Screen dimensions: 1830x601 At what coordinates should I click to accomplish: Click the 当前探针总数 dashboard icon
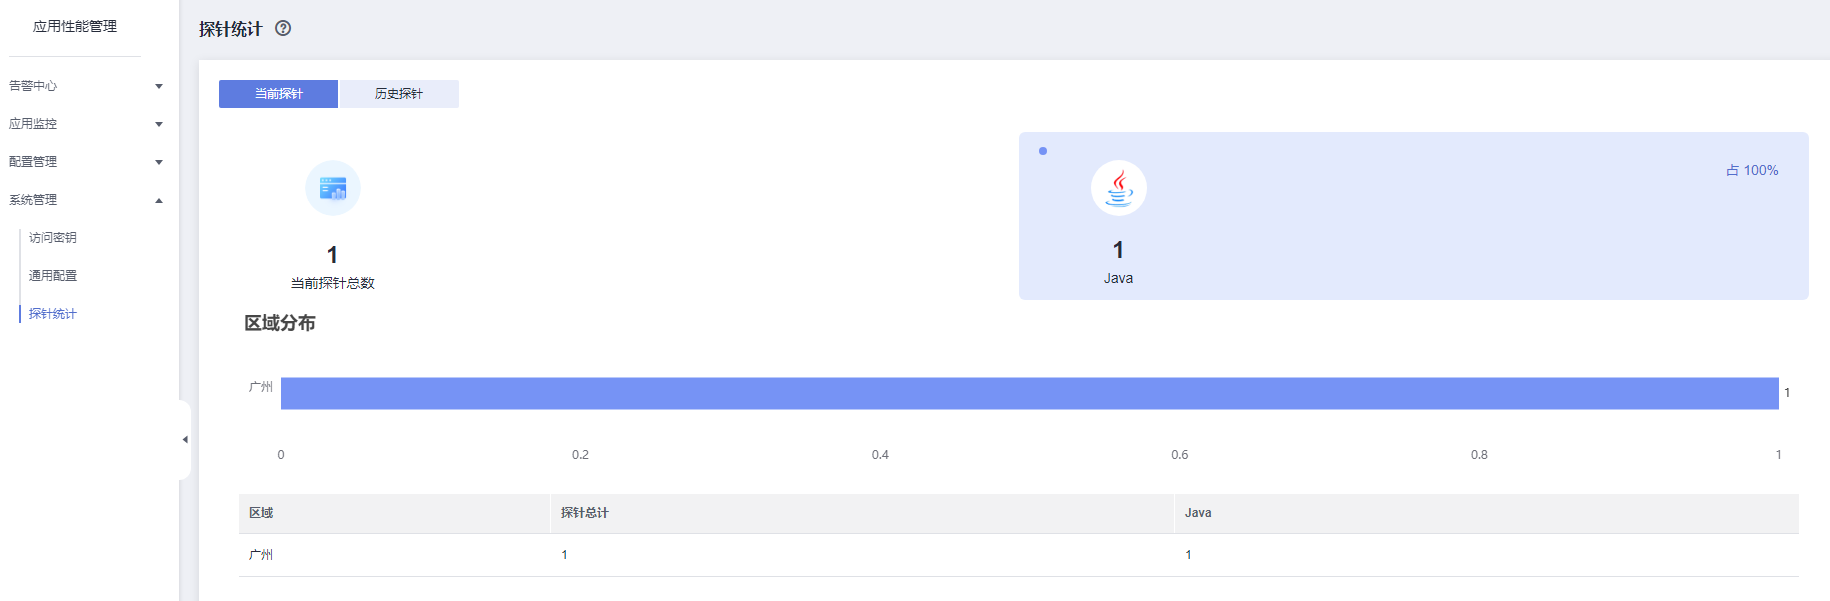[x=332, y=188]
